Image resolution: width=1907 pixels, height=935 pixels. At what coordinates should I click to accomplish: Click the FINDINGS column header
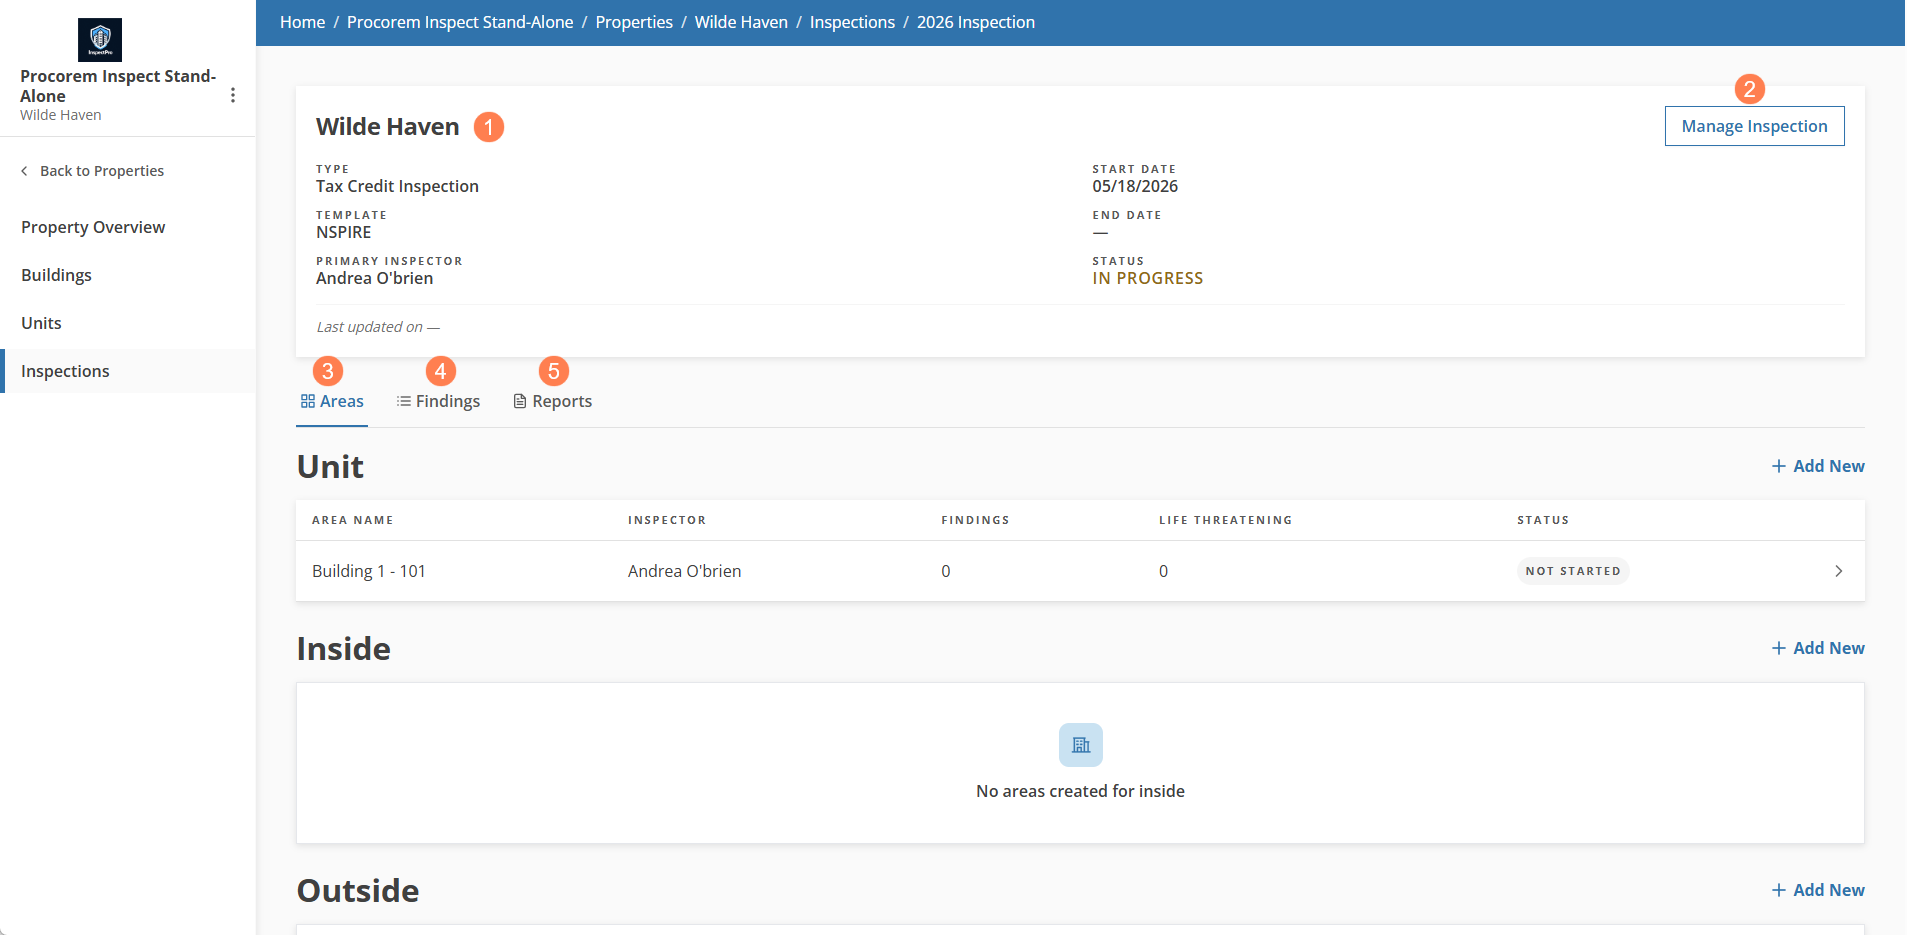click(975, 520)
